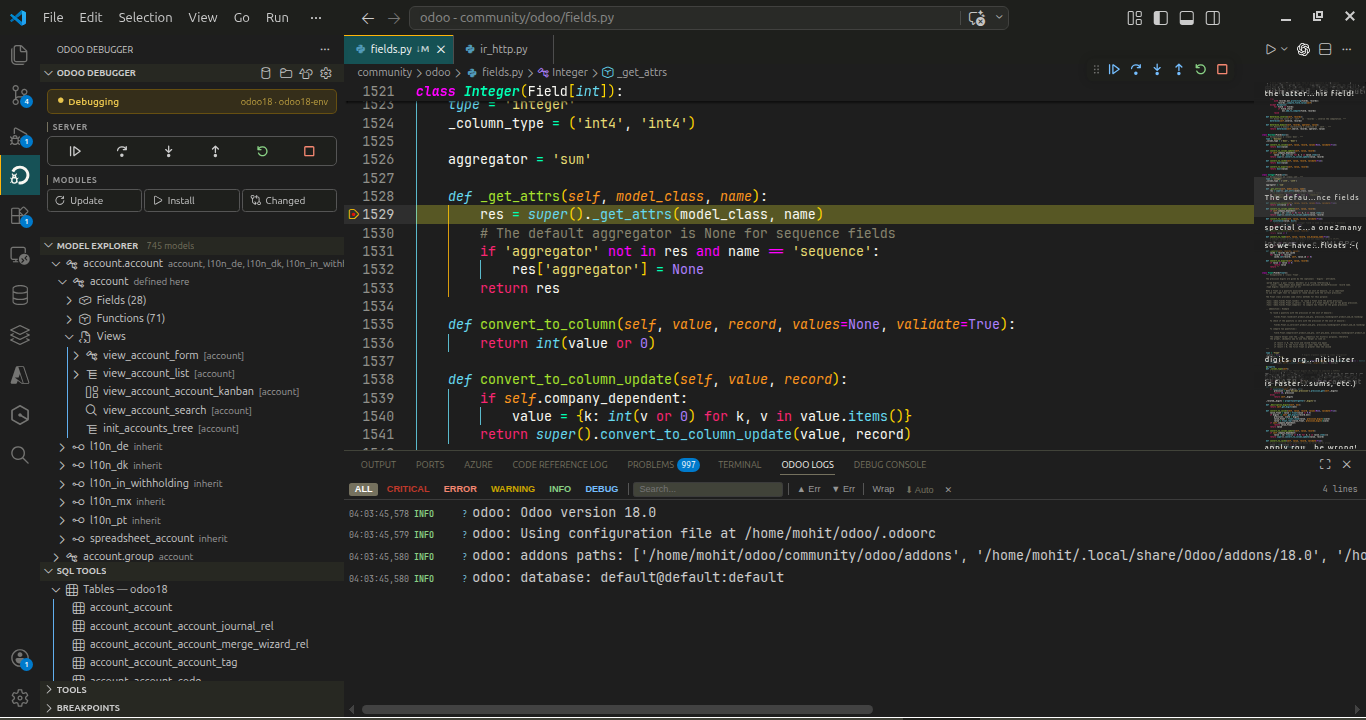The image size is (1366, 720).
Task: Toggle the bottom panel layout button
Action: click(x=1187, y=18)
